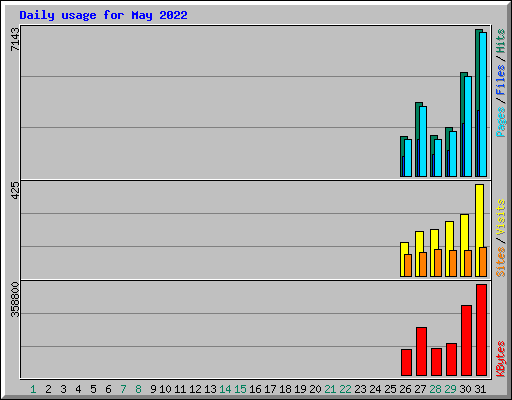Select the KBytes legend label

tap(501, 359)
